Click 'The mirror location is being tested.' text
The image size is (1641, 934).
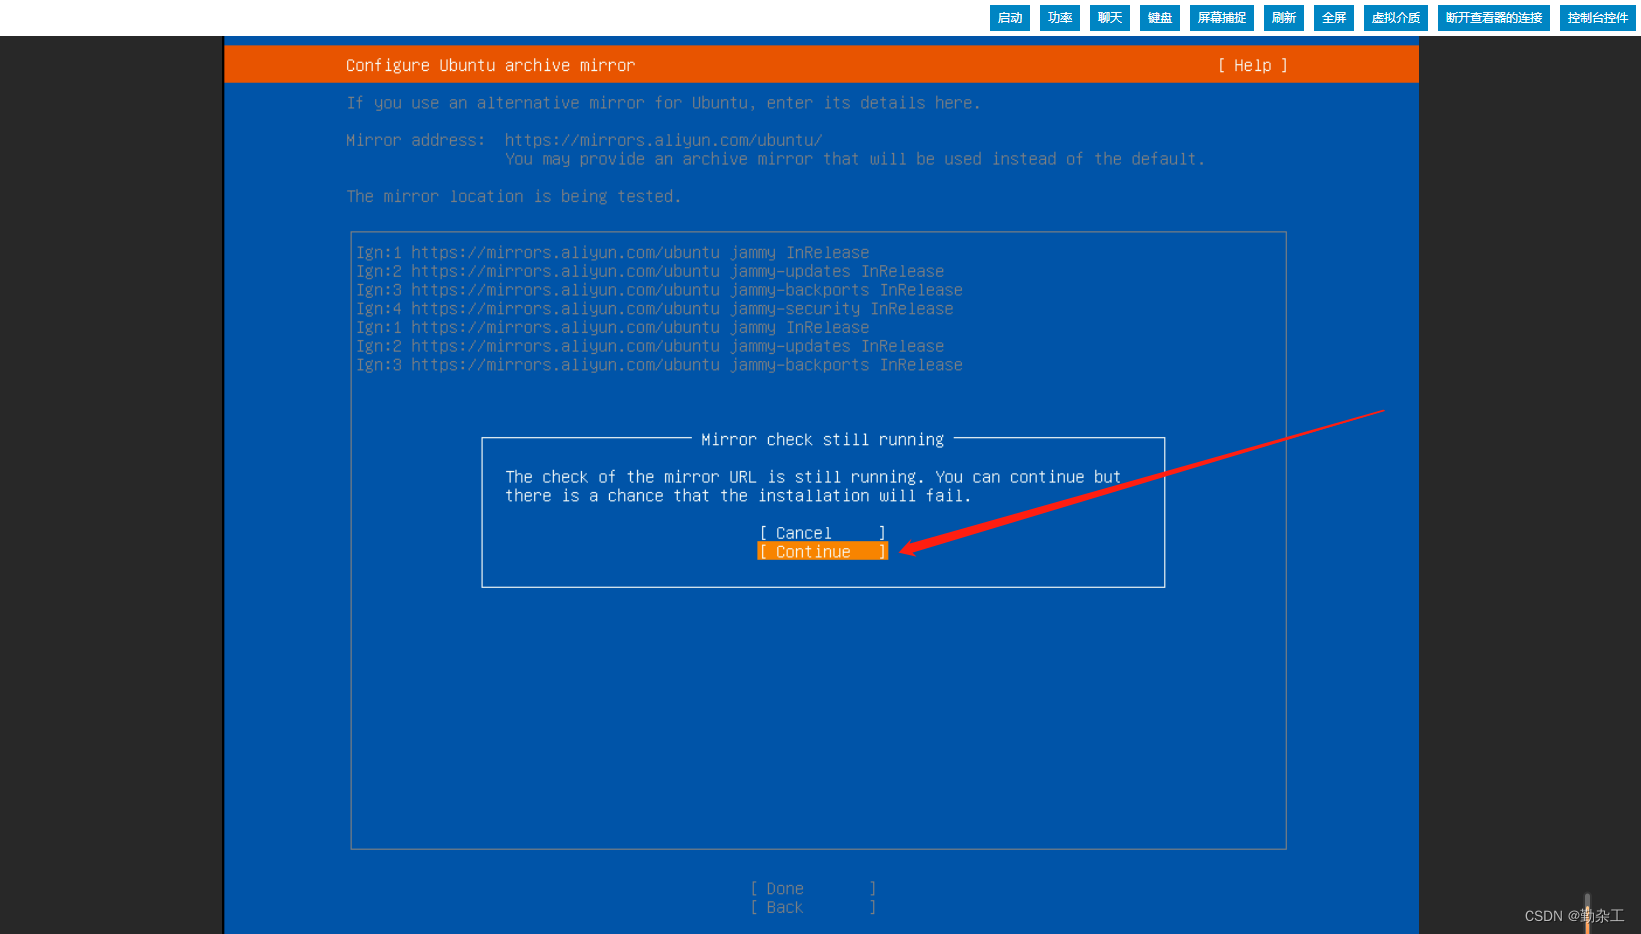pos(514,197)
